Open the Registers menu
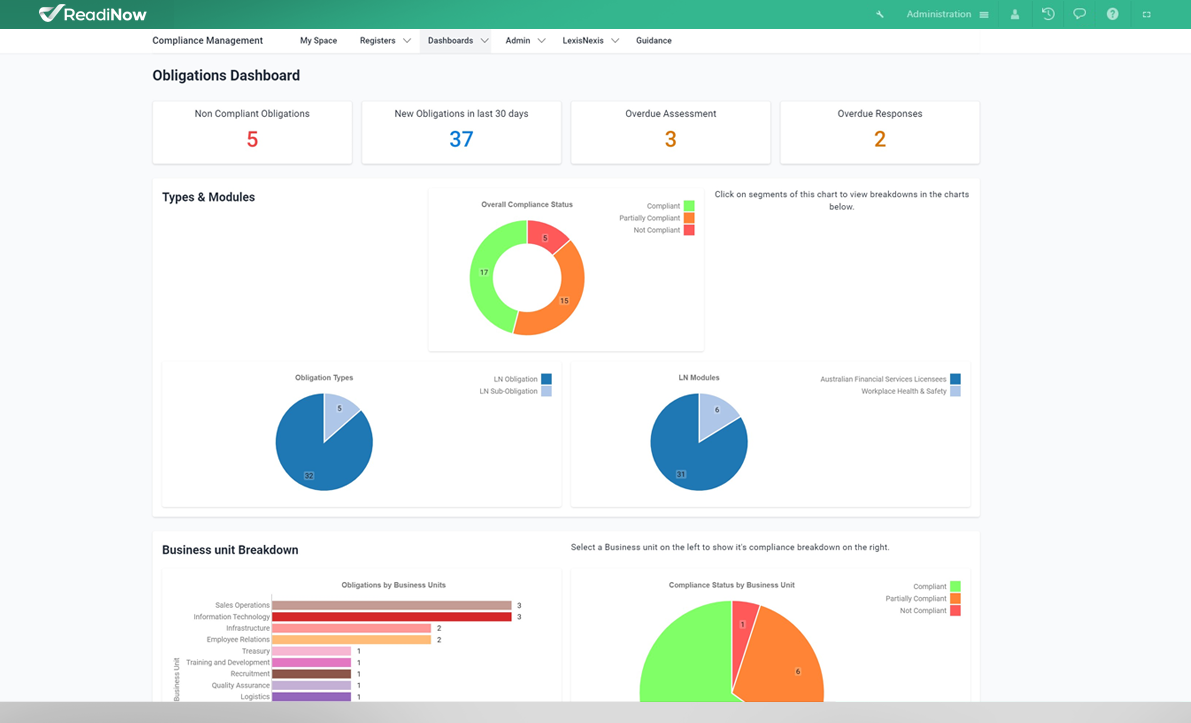Screen dimensions: 1191x723 tap(378, 41)
